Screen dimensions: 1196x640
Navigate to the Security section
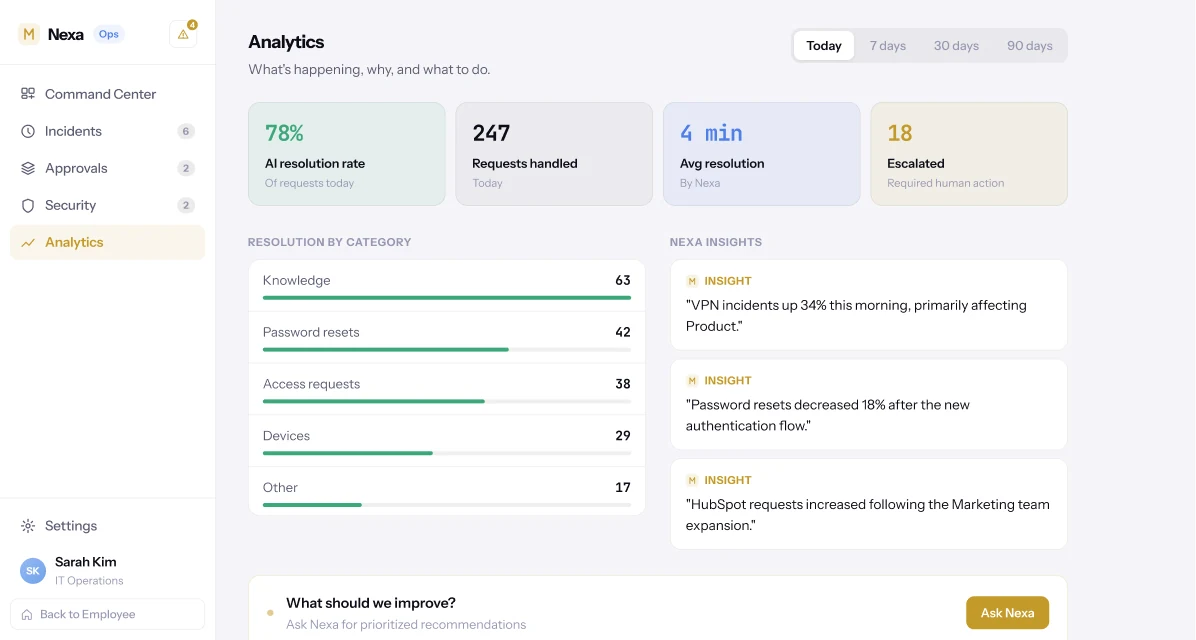108,205
